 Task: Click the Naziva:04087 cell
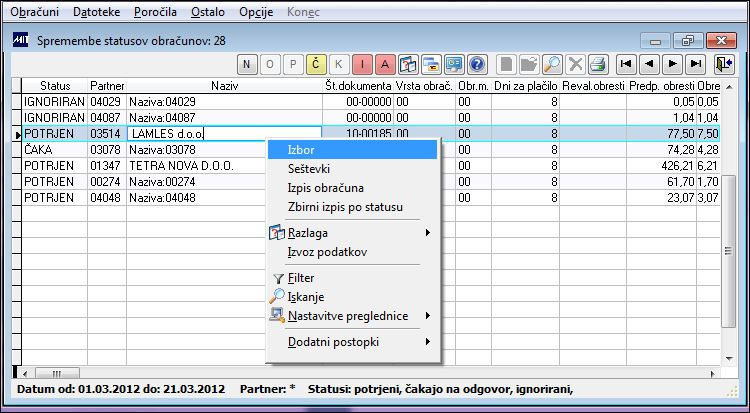224,118
